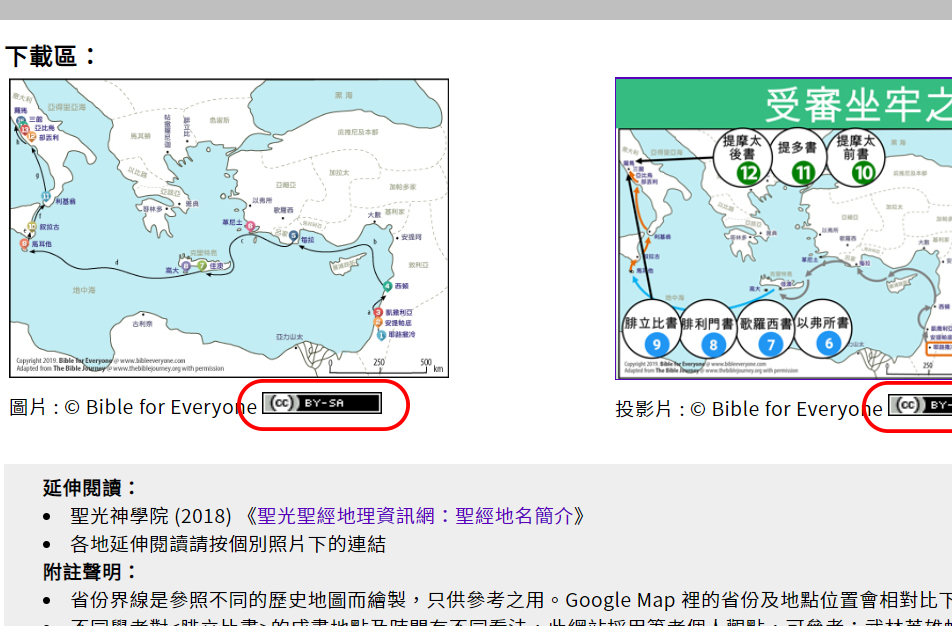
Task: Click the 腓利門書 circle numbered 8
Action: click(x=713, y=331)
